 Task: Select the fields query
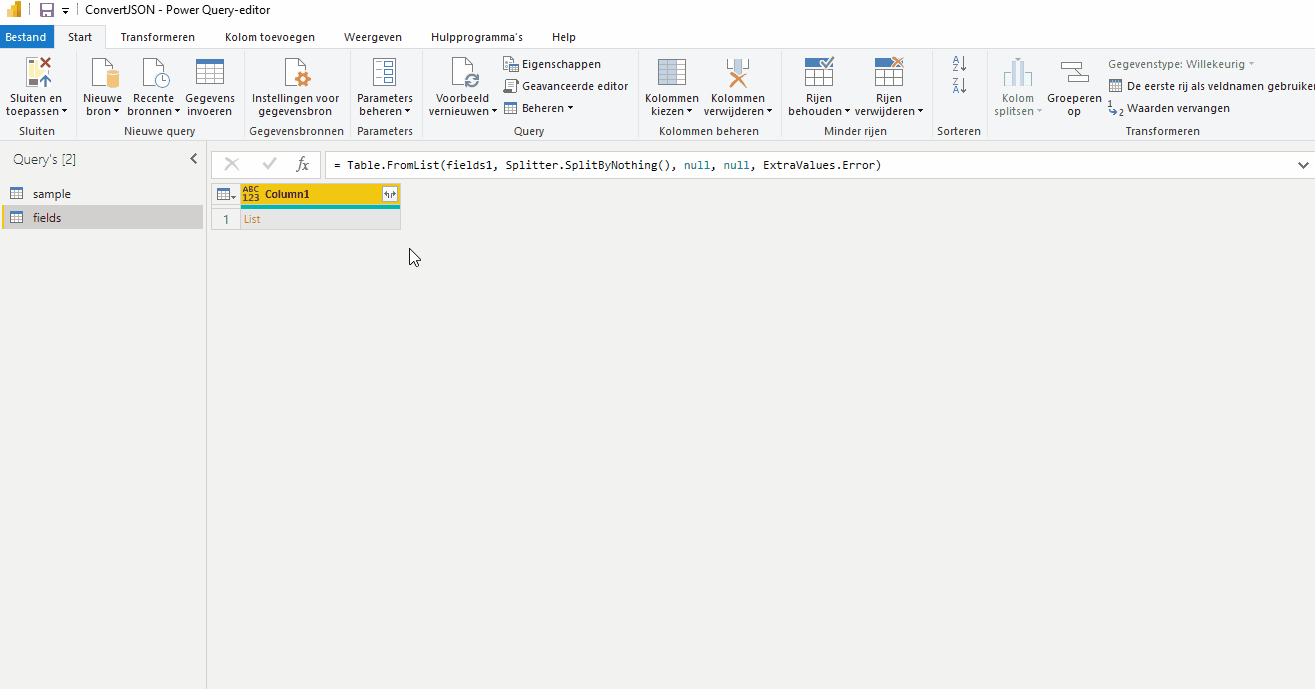point(102,217)
